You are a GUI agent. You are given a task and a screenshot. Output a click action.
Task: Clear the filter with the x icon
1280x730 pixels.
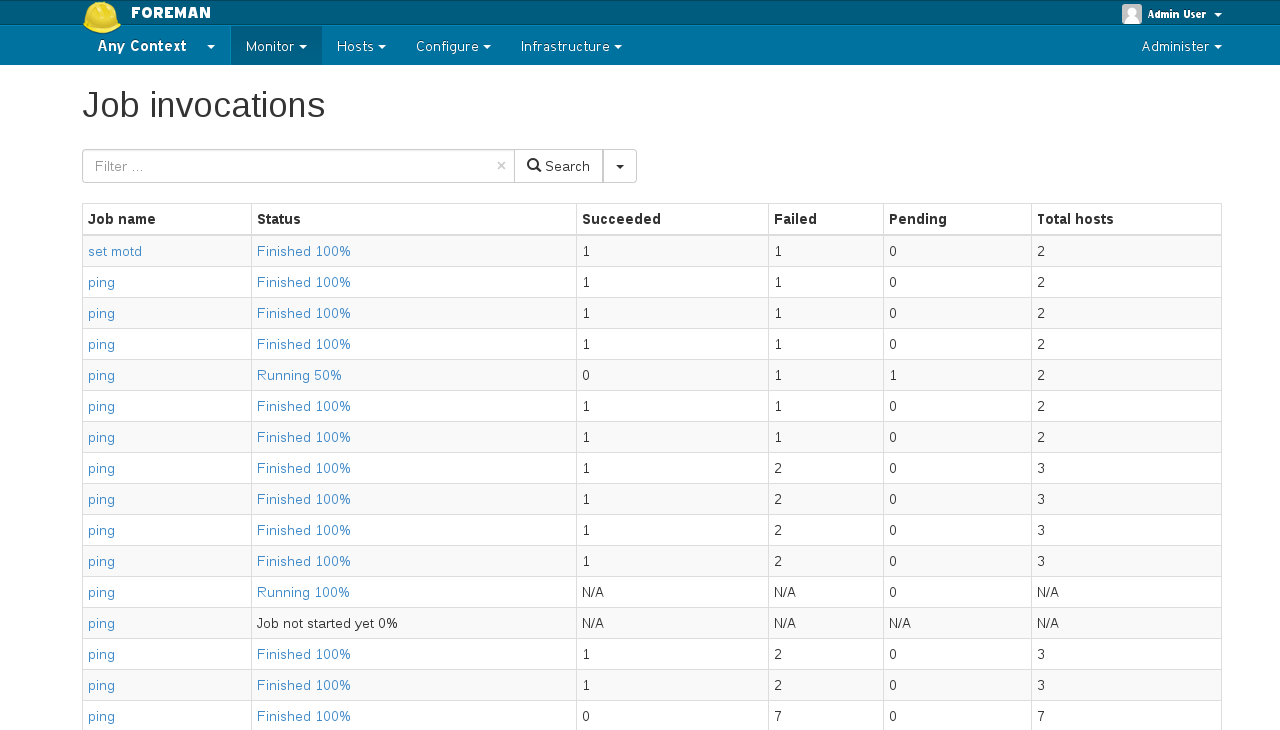click(x=501, y=166)
